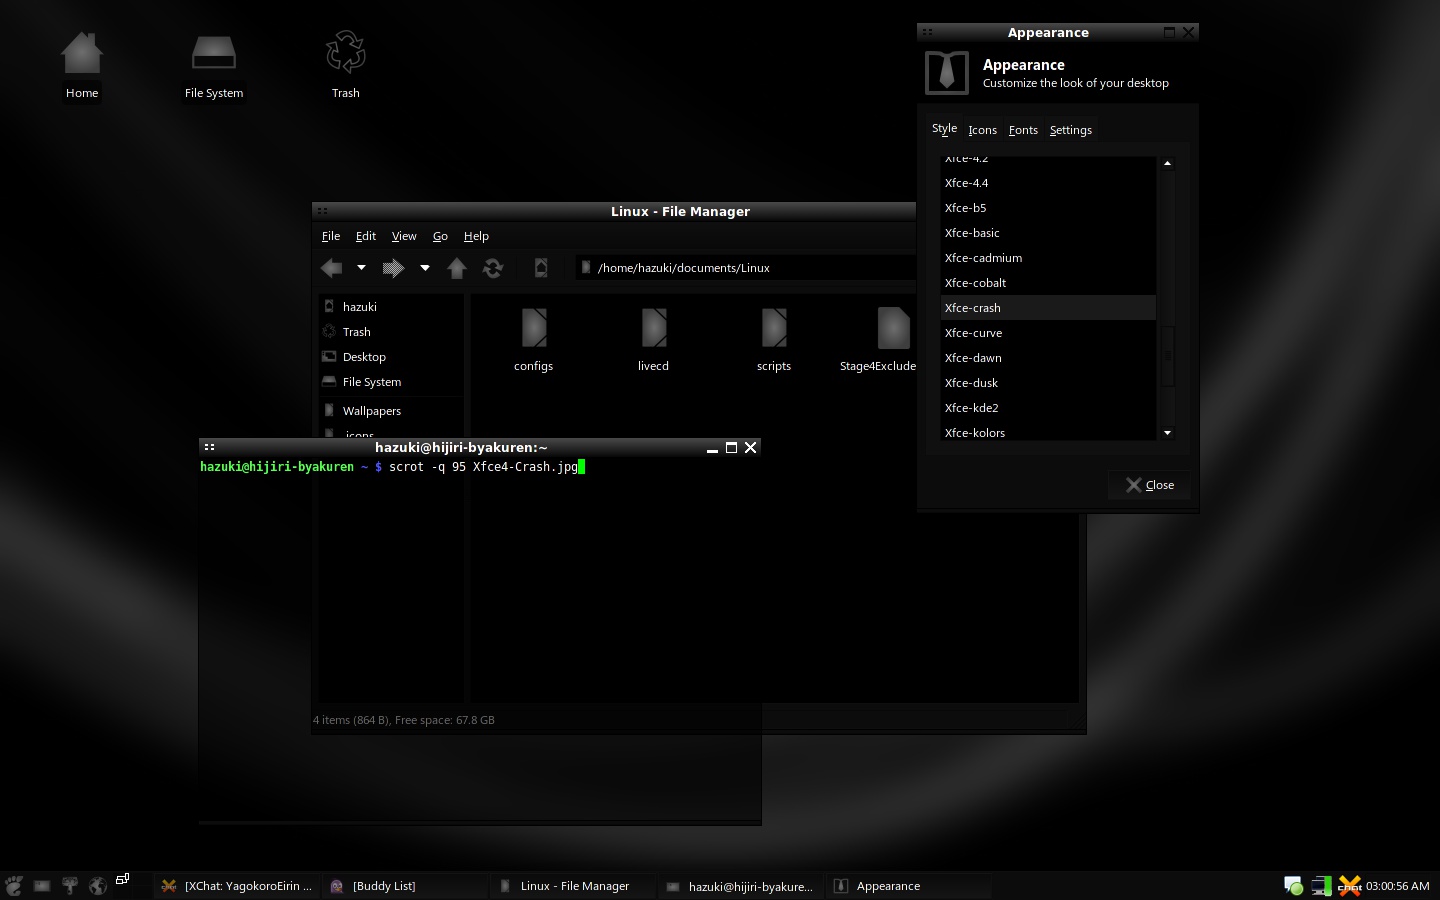Go back in File Manager toolbar

point(331,268)
